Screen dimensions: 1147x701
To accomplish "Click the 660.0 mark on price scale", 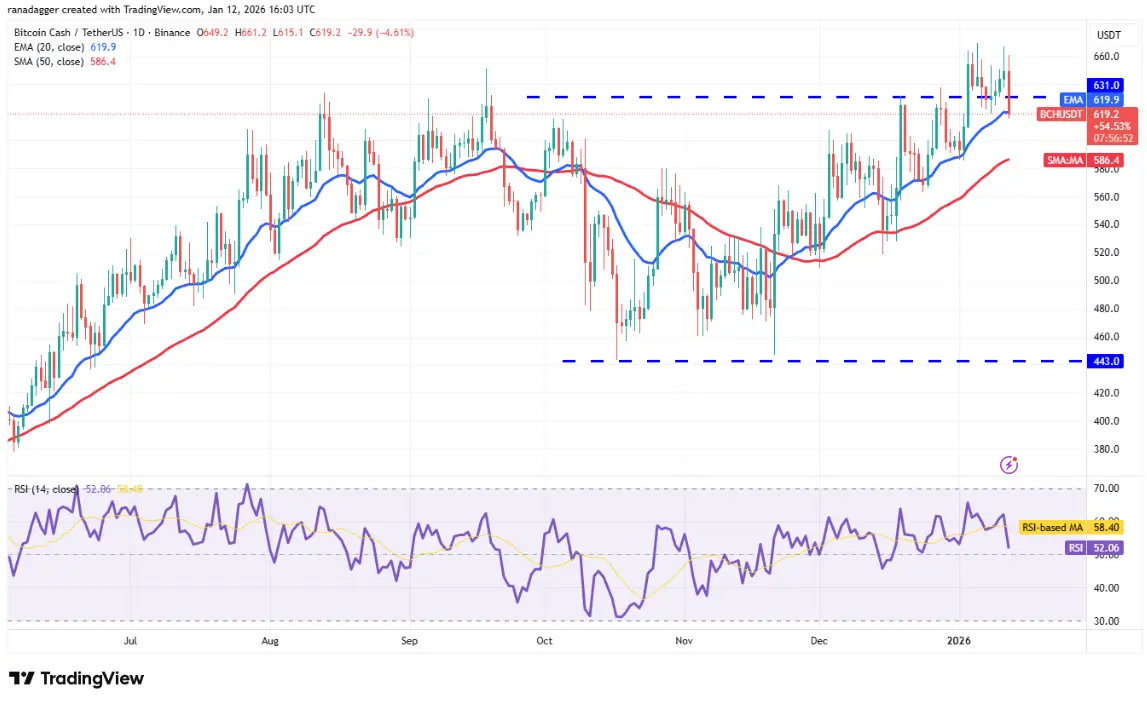I will coord(1106,56).
